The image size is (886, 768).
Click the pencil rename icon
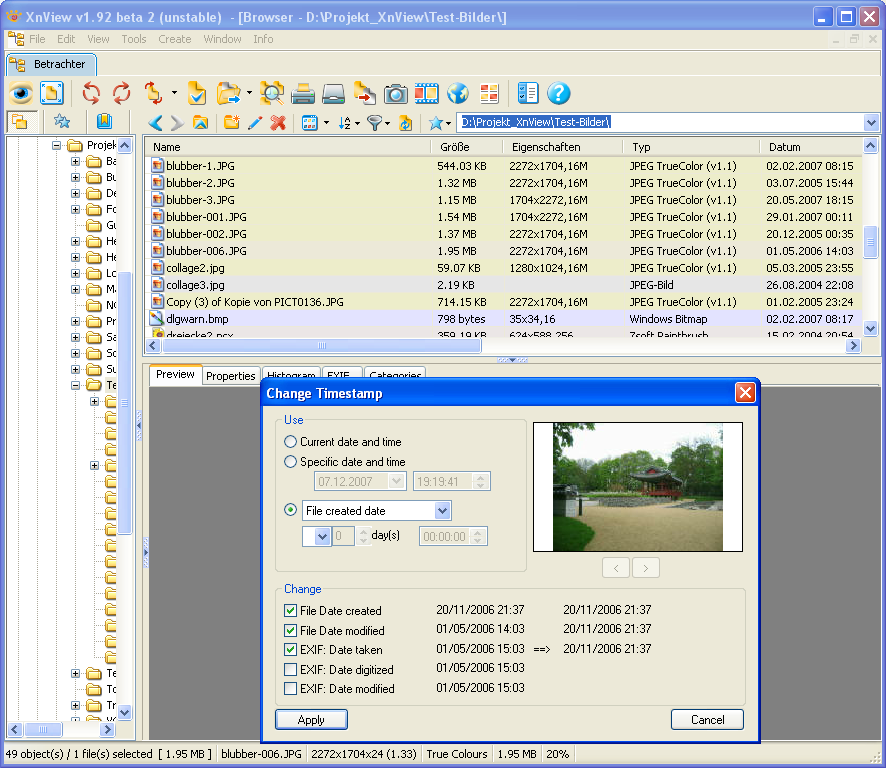(x=255, y=123)
